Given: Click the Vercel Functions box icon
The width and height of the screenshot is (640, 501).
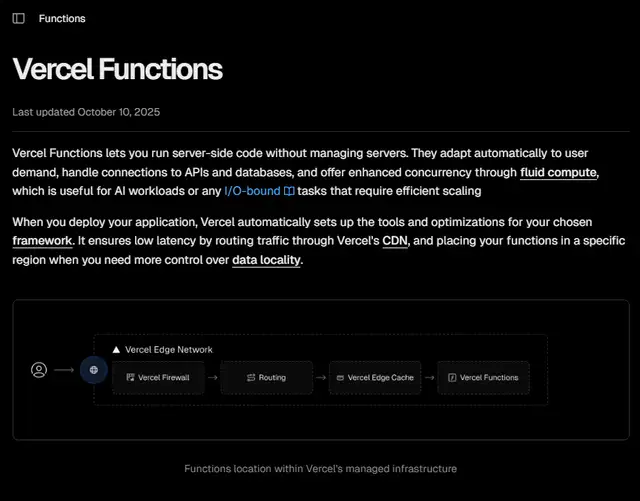Looking at the screenshot, I should coord(452,378).
